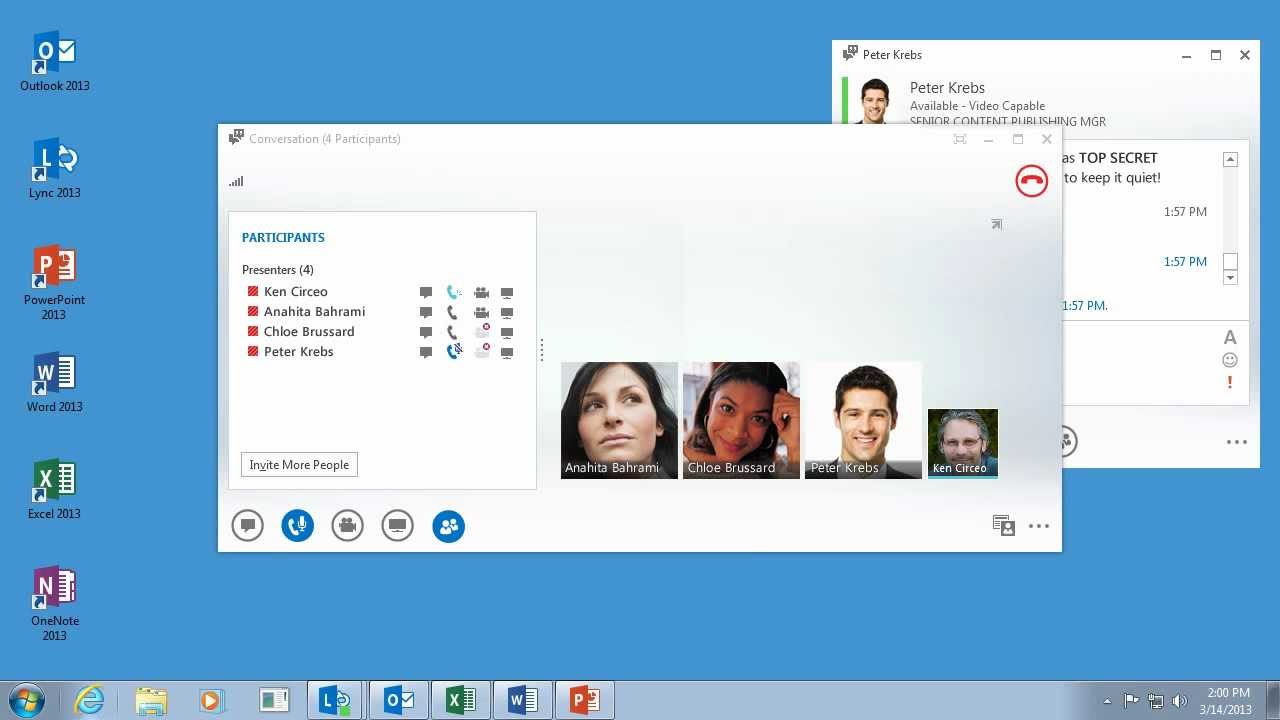Click Peter Krebs's IM icon
Image resolution: width=1280 pixels, height=720 pixels.
click(x=426, y=353)
